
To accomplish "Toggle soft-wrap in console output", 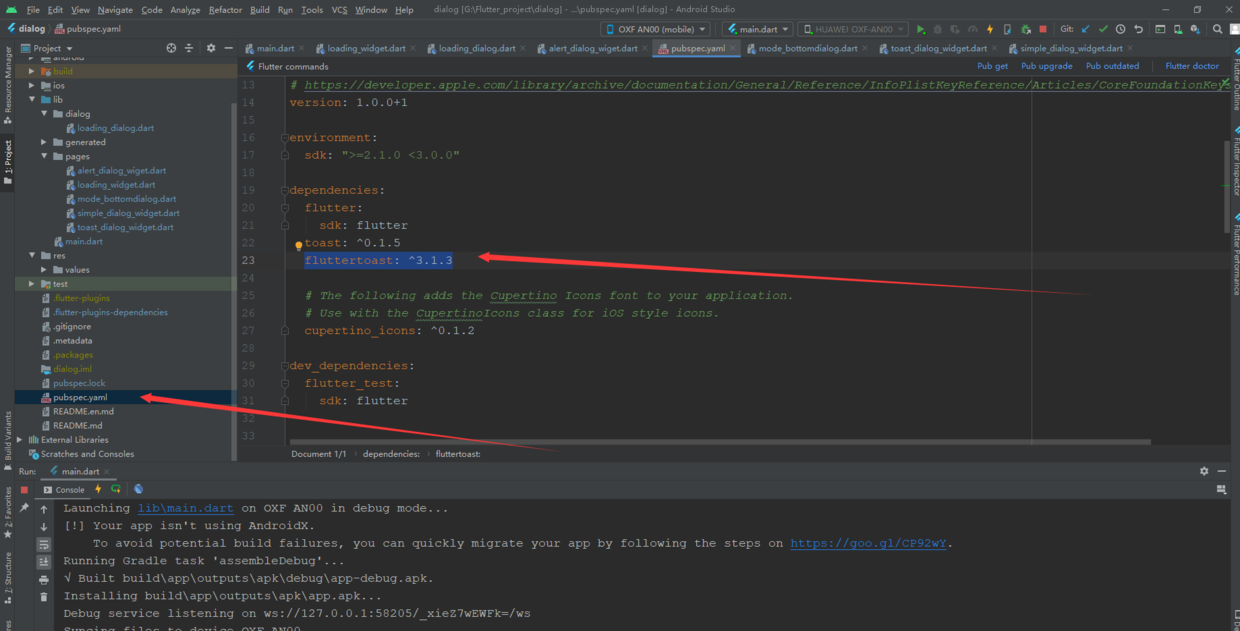I will click(44, 544).
